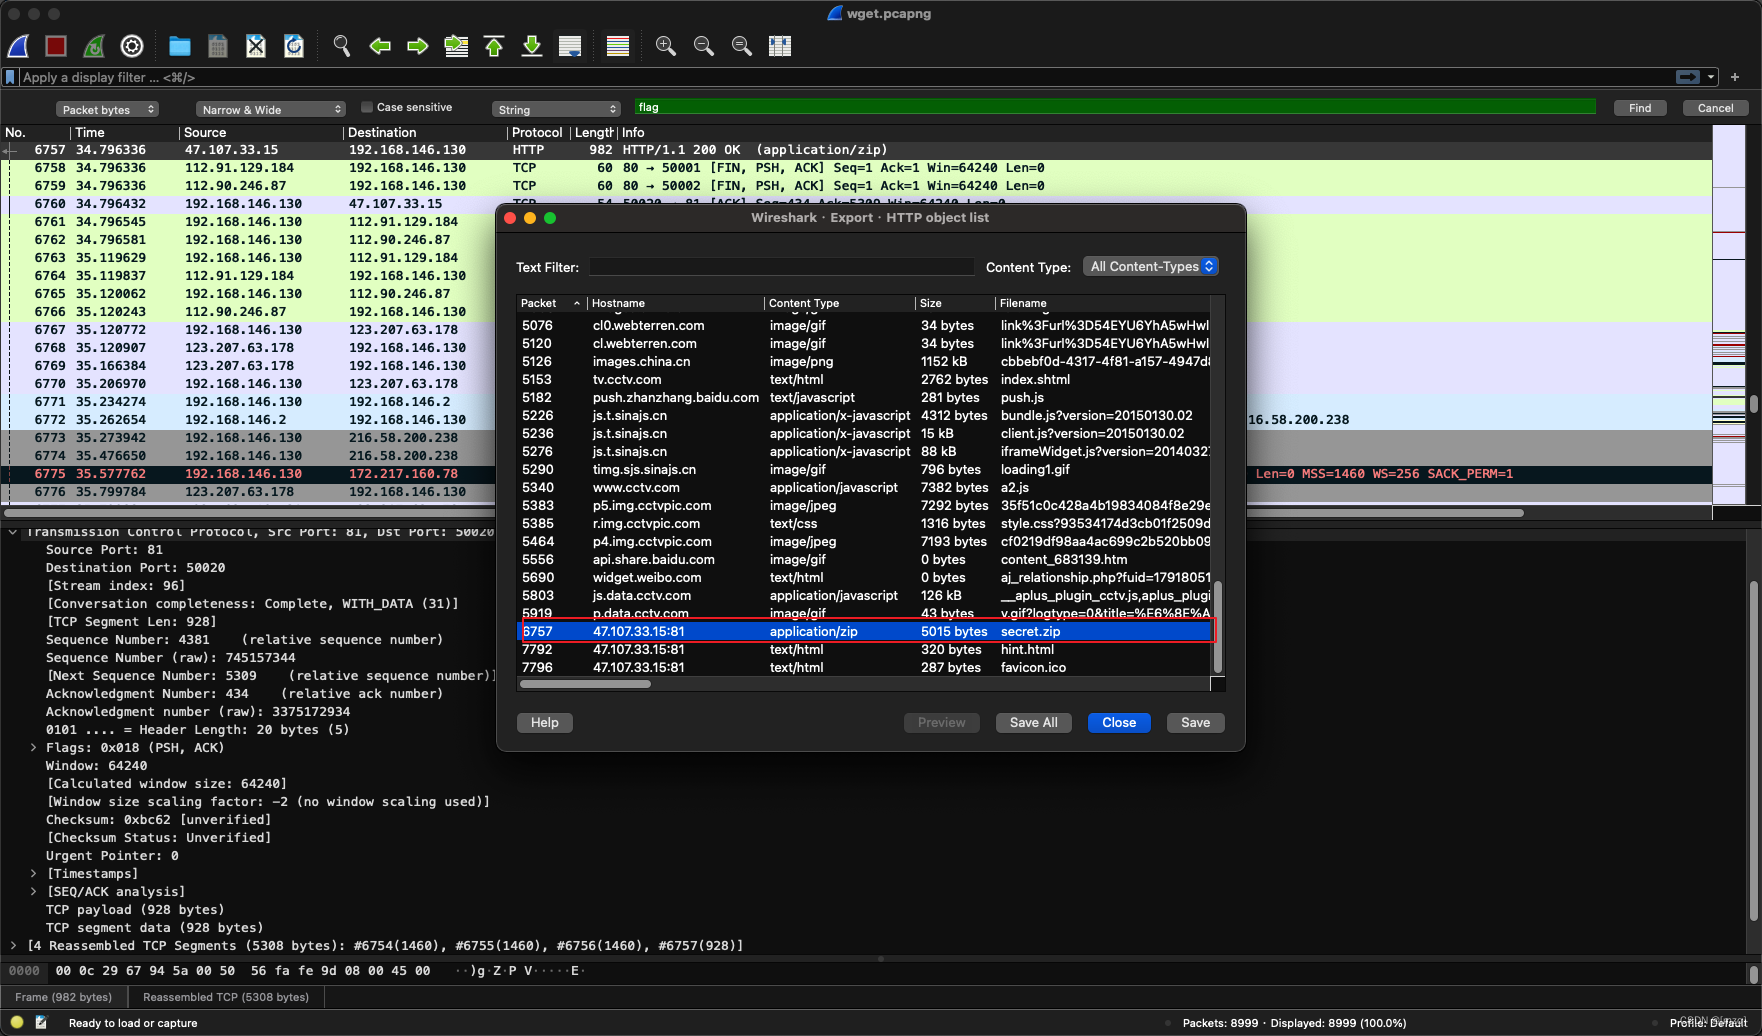
Task: Sort export list by Size column
Action: tap(955, 303)
